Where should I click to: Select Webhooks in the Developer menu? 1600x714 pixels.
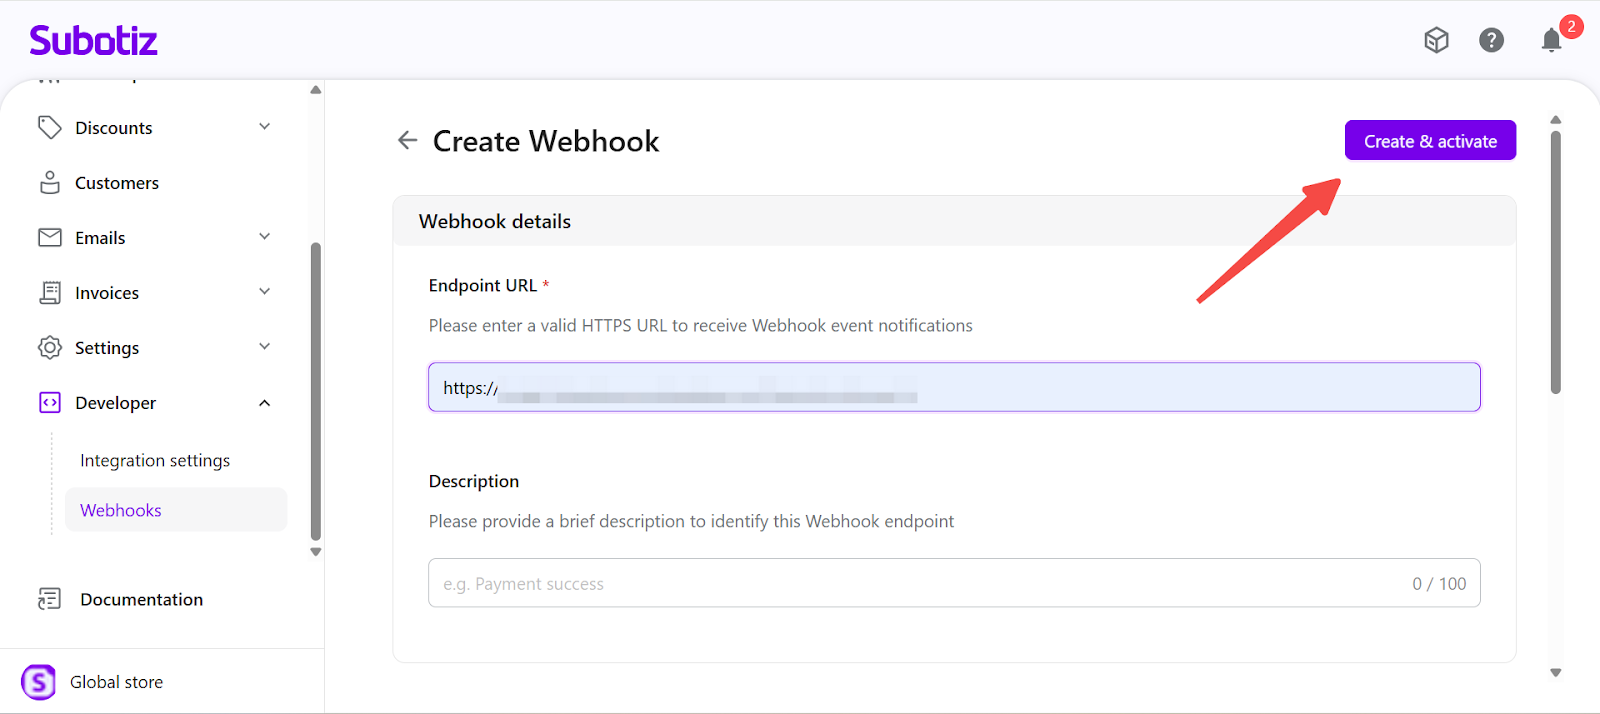(121, 510)
